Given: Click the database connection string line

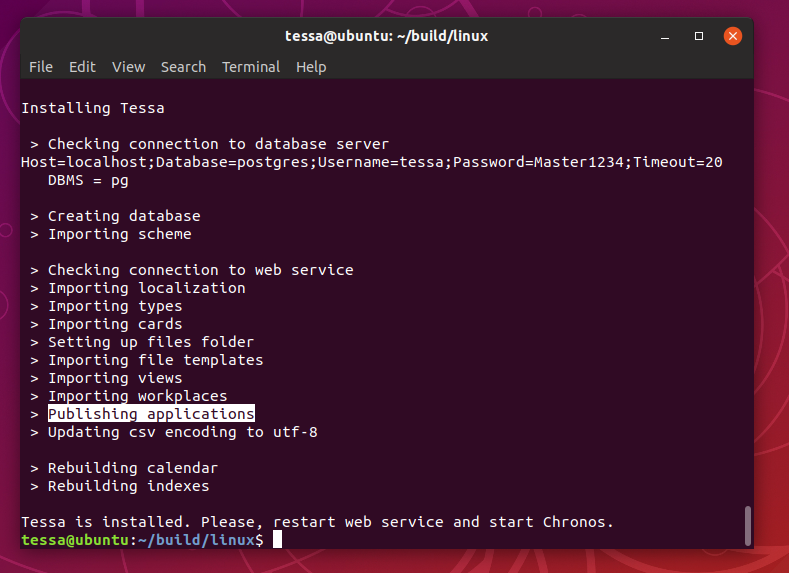Looking at the screenshot, I should pos(372,162).
